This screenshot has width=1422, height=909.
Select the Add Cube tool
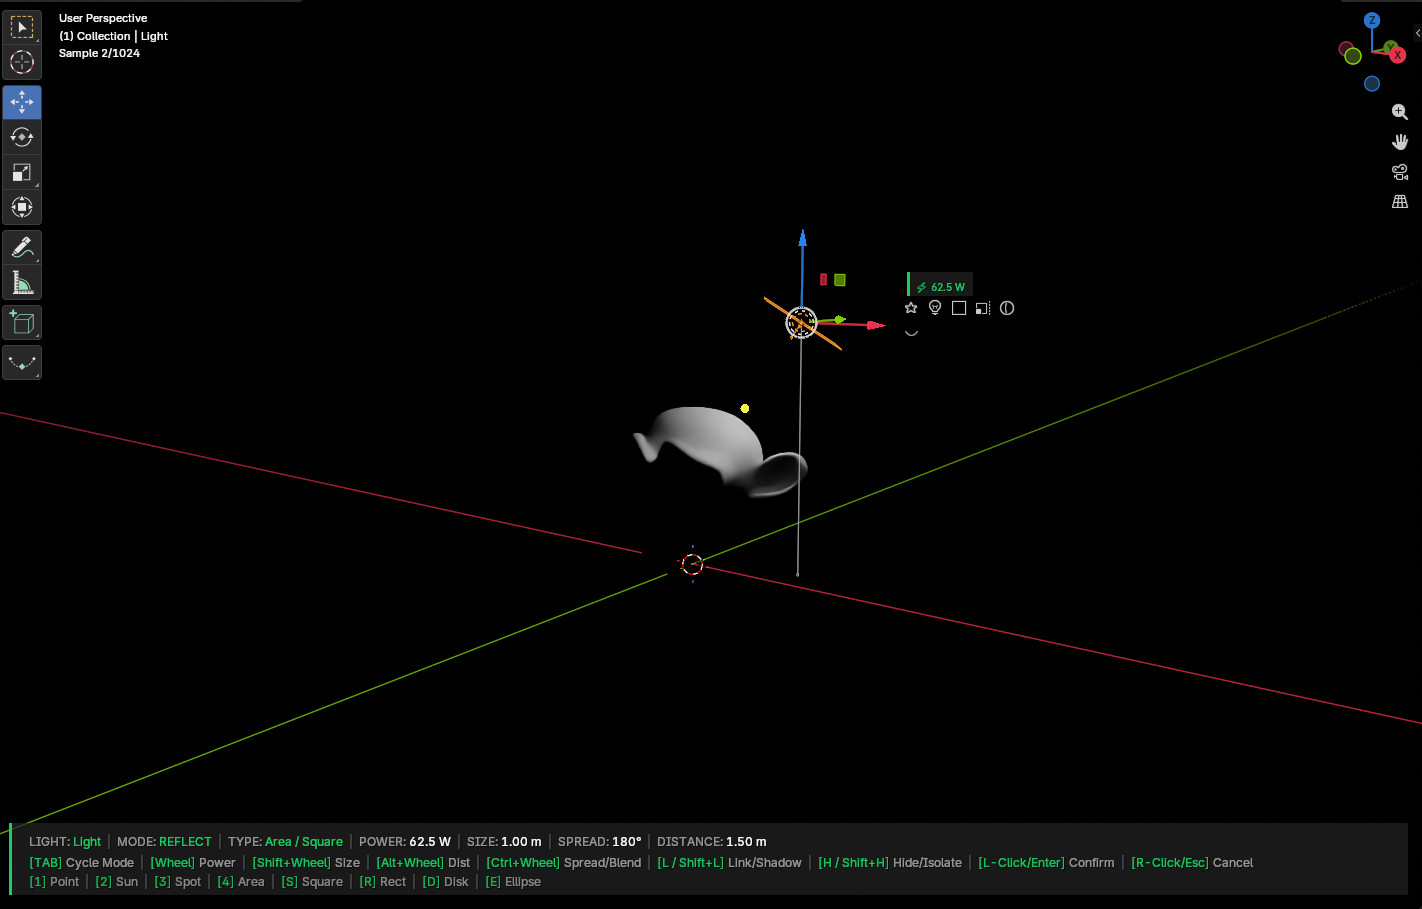coord(22,322)
